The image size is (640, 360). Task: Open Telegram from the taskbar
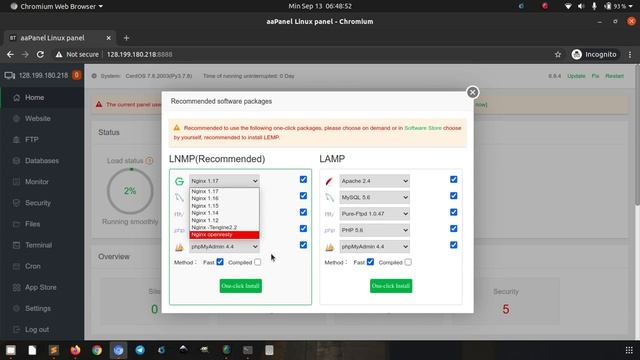point(140,350)
